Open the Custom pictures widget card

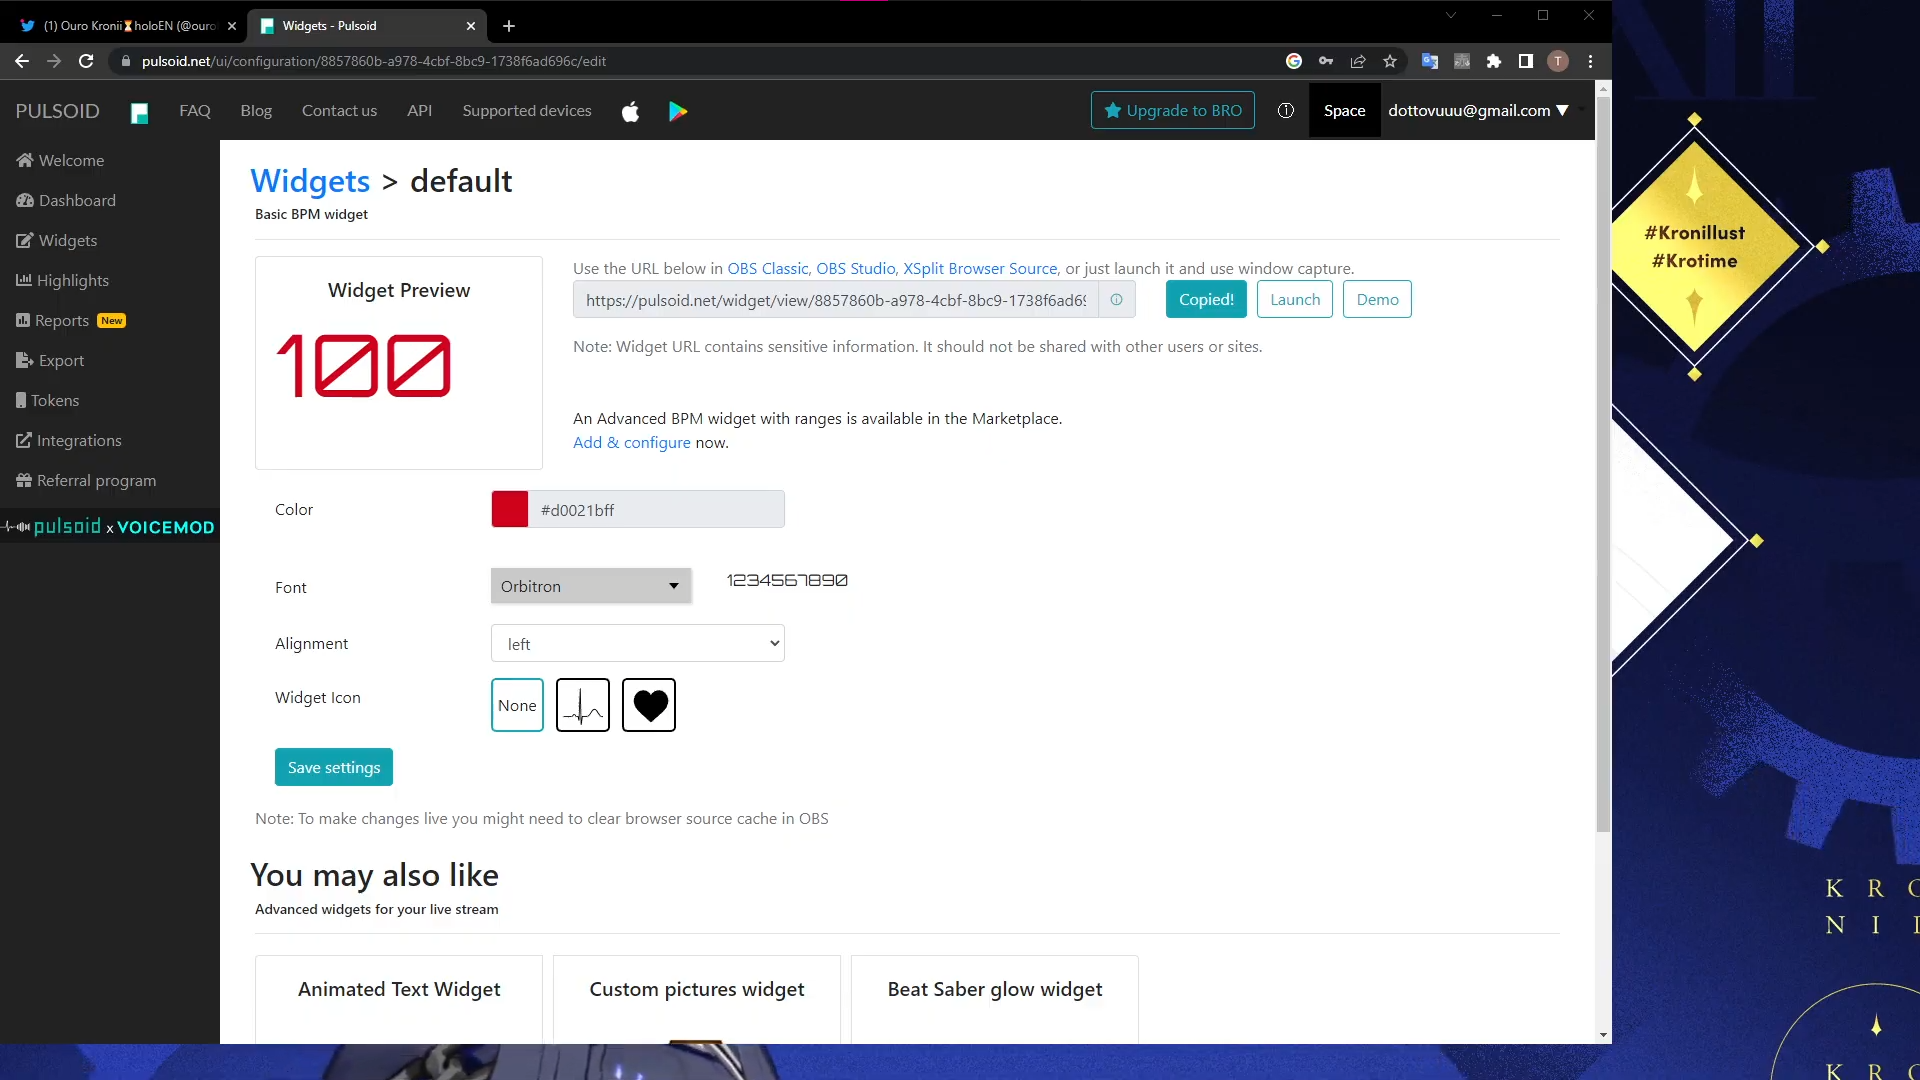pyautogui.click(x=697, y=1000)
